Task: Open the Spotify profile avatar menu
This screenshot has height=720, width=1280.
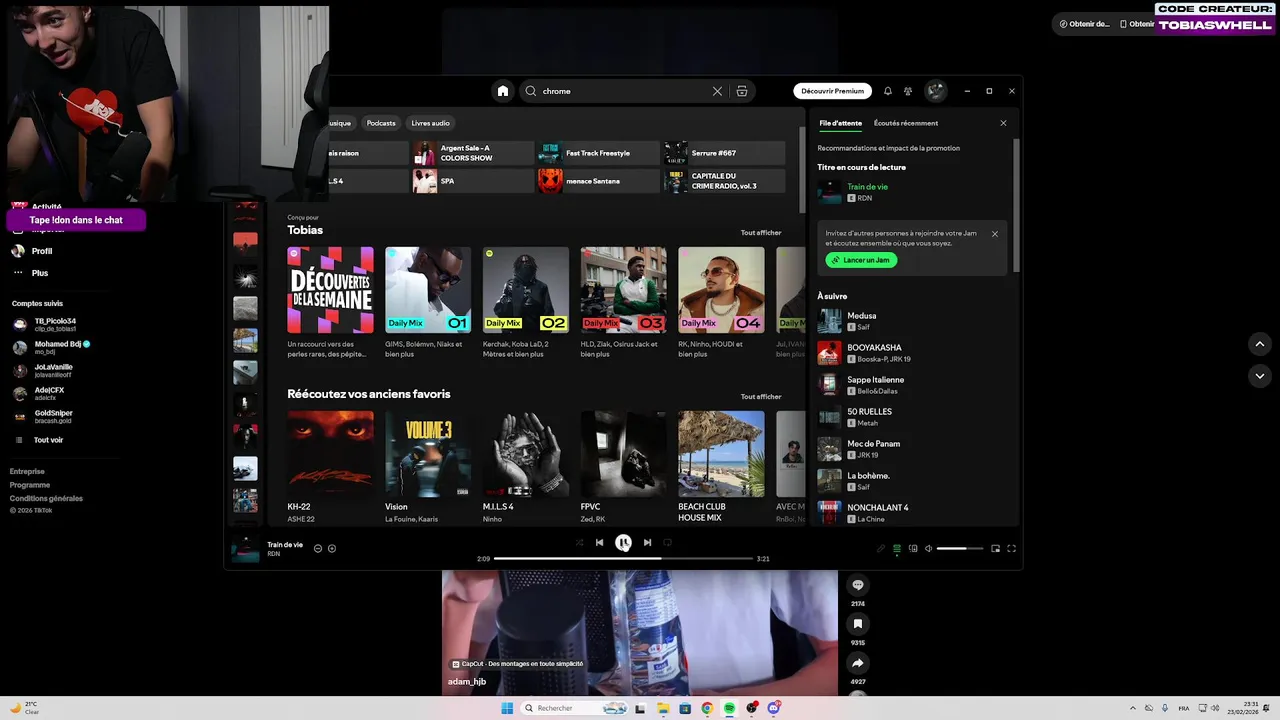Action: click(936, 91)
